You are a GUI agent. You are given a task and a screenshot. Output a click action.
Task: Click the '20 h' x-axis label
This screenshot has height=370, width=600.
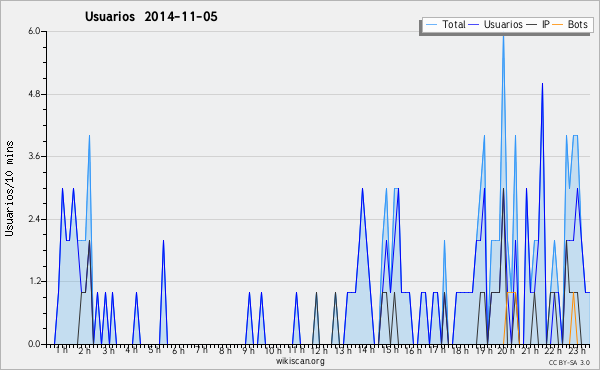pos(506,350)
